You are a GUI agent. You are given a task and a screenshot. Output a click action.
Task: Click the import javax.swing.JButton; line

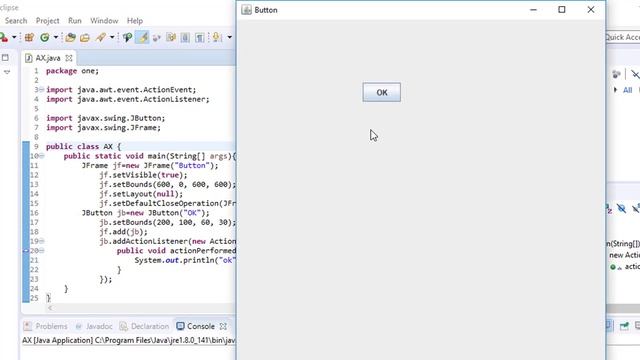point(105,118)
